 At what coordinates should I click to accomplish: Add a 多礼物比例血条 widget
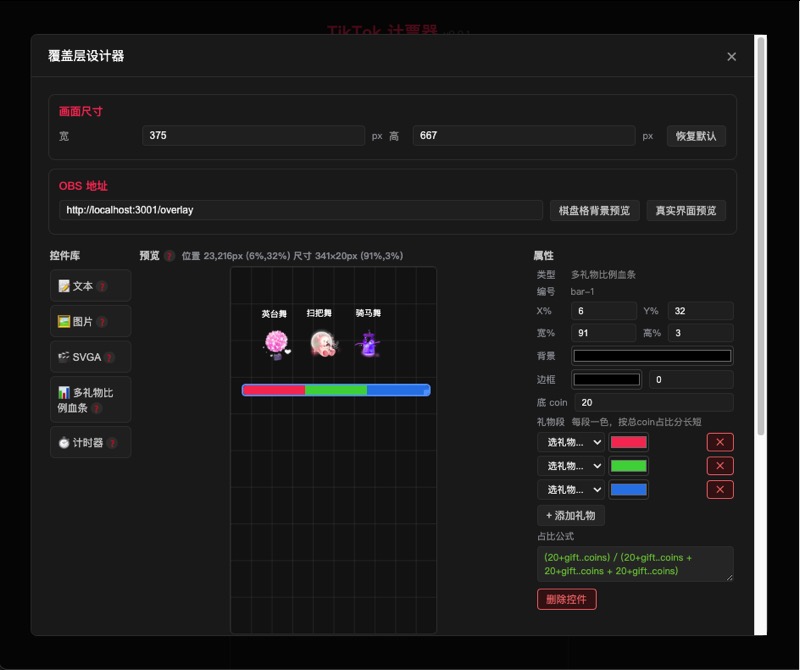point(90,400)
